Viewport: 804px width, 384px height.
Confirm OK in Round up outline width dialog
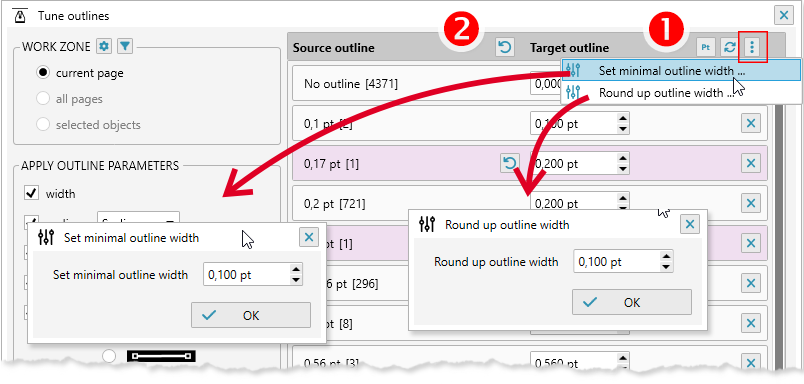pos(632,302)
